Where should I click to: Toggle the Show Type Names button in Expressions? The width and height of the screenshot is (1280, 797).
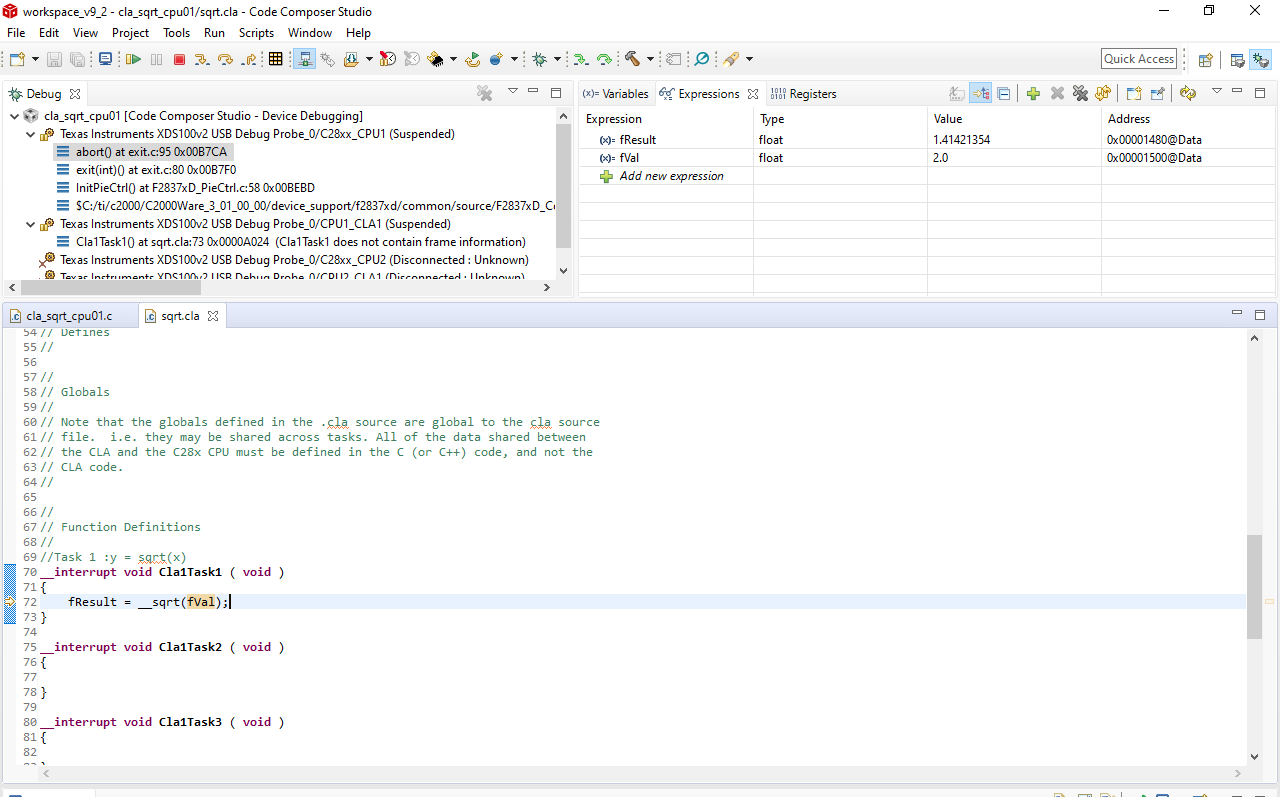[957, 94]
